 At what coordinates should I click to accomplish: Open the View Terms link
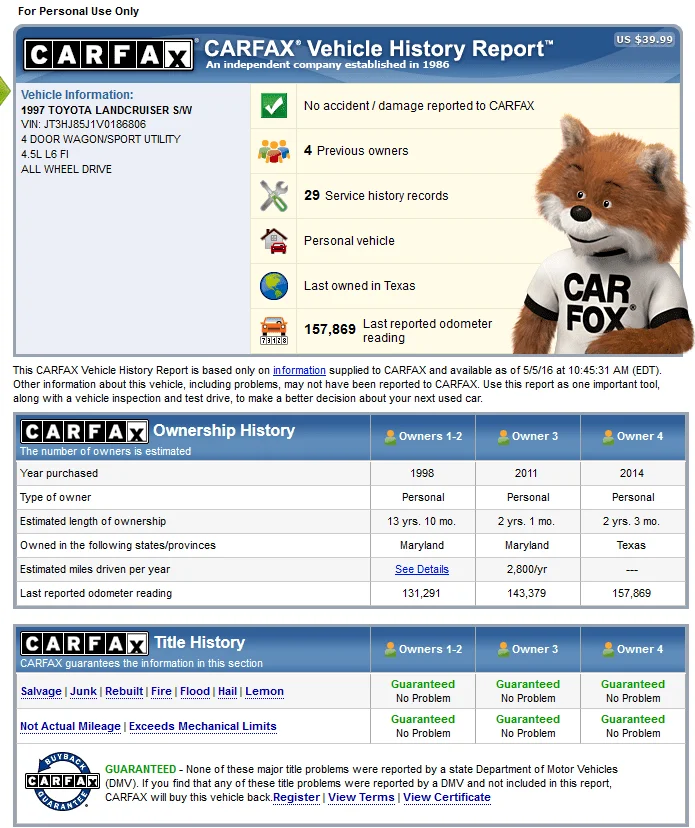pyautogui.click(x=361, y=797)
